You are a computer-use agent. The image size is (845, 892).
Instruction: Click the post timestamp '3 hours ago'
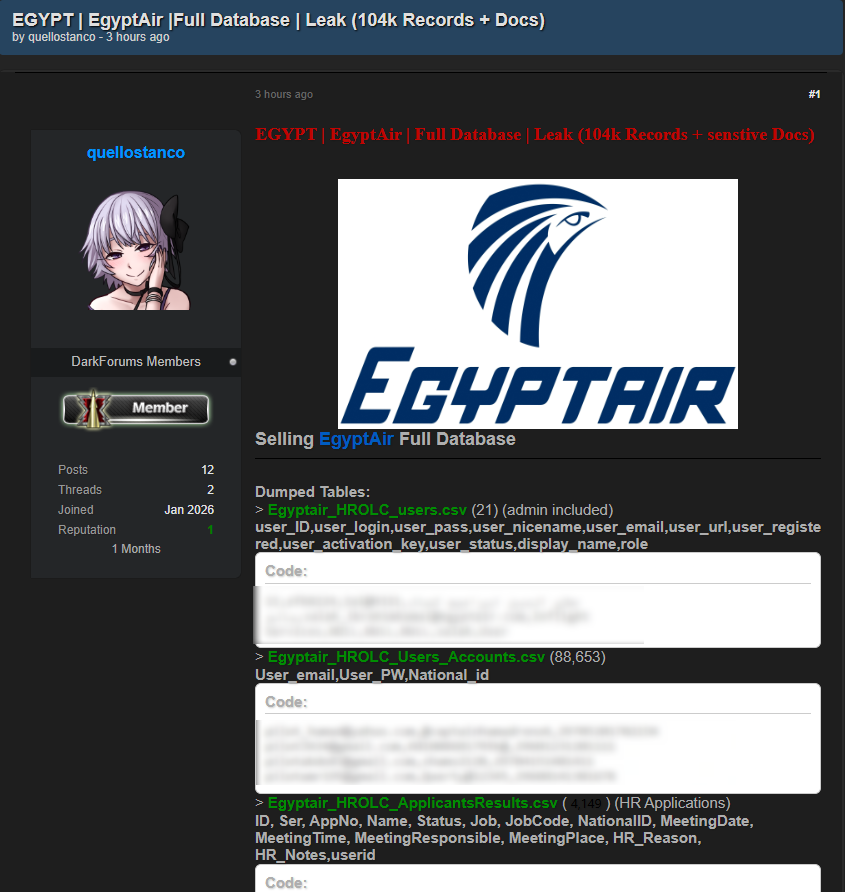pyautogui.click(x=283, y=94)
